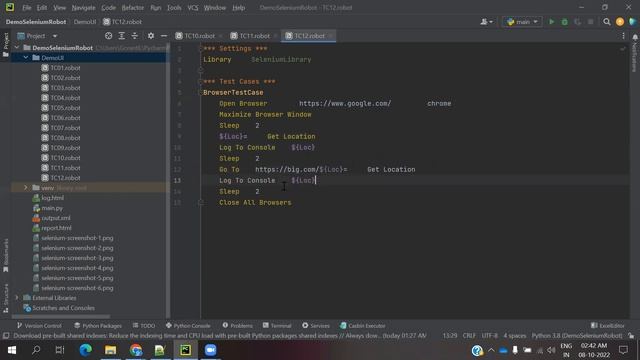Run the main configuration
The height and width of the screenshot is (360, 640).
point(551,22)
